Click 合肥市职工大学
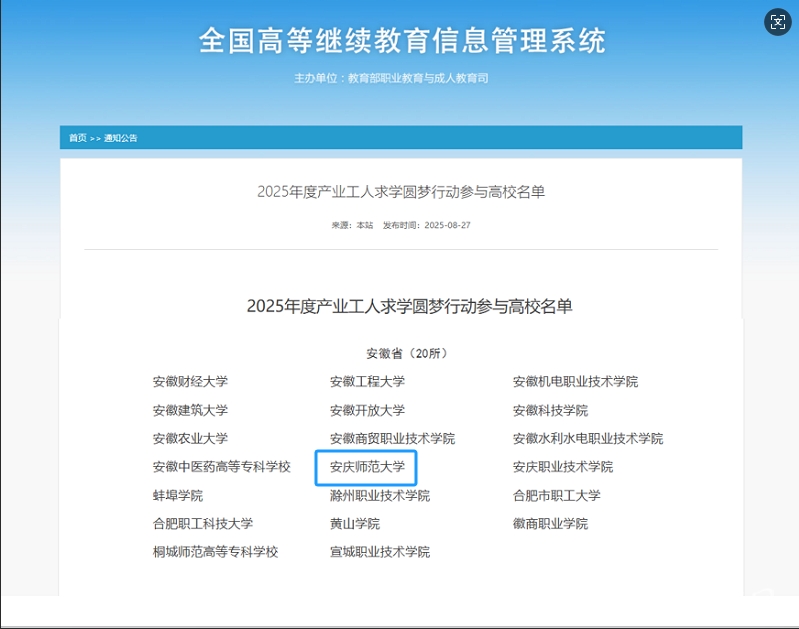This screenshot has height=629, width=799. click(556, 495)
